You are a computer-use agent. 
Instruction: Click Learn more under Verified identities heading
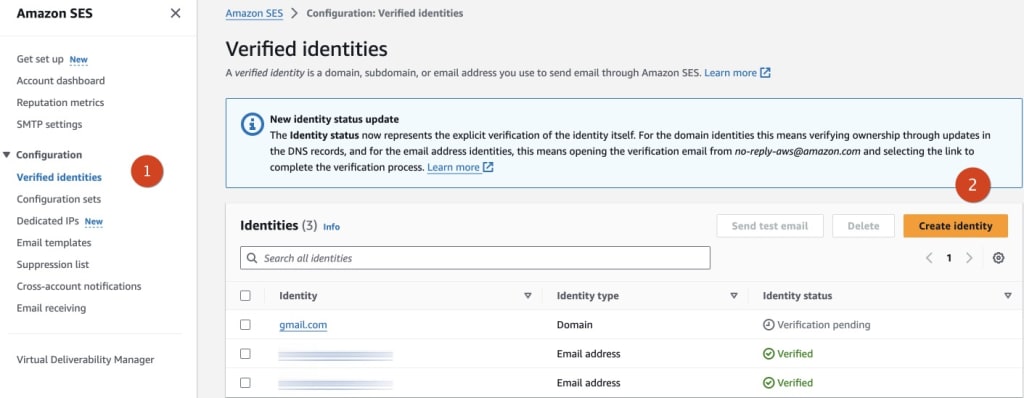[x=730, y=73]
